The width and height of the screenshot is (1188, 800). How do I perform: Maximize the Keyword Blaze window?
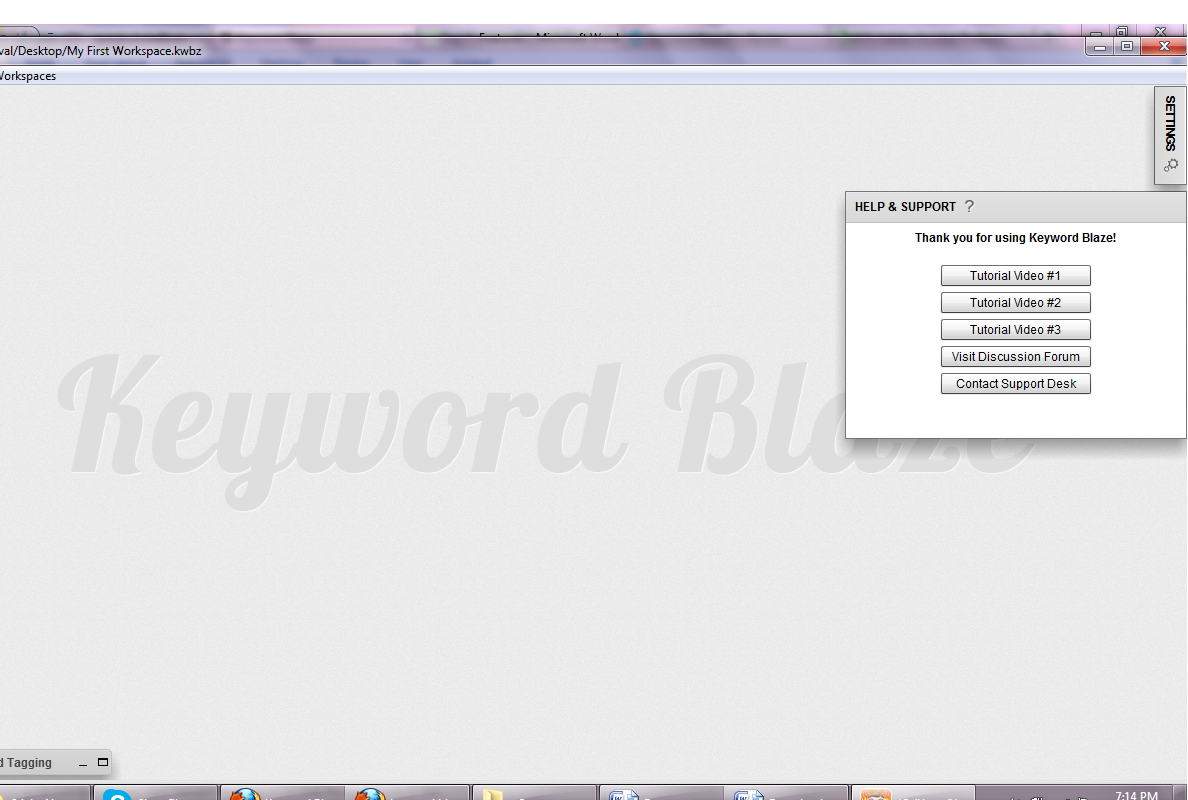[1127, 47]
